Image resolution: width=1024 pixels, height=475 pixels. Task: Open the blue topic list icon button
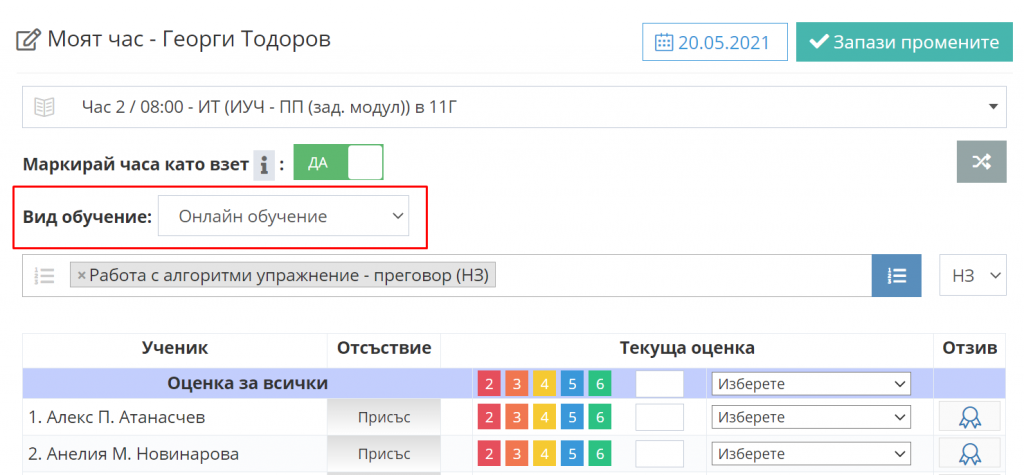click(x=896, y=275)
